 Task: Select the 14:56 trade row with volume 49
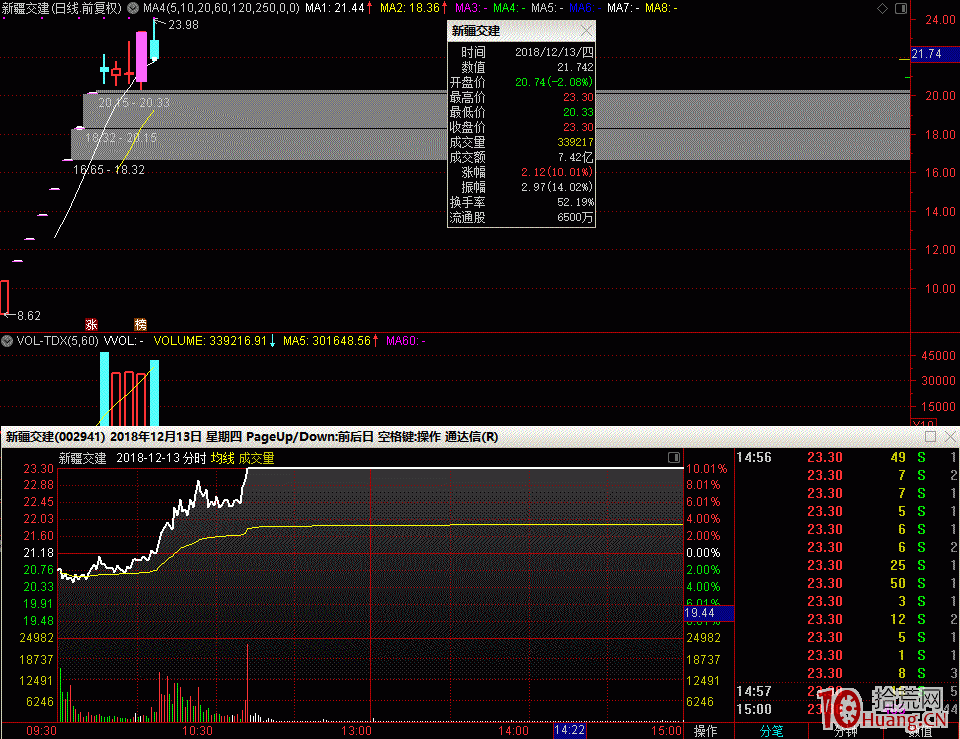[840, 457]
